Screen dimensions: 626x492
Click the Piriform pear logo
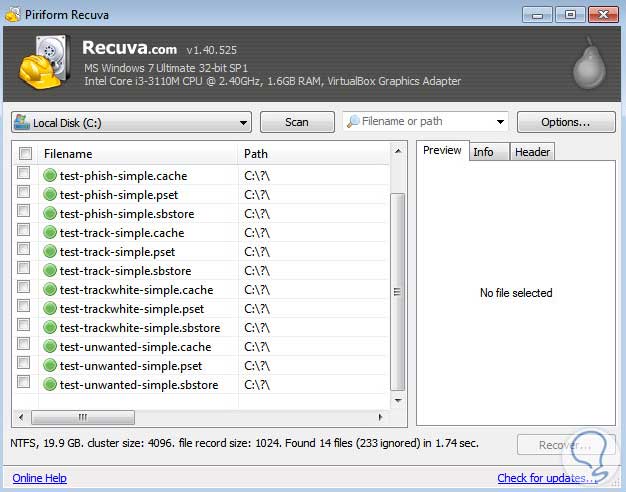click(x=589, y=64)
